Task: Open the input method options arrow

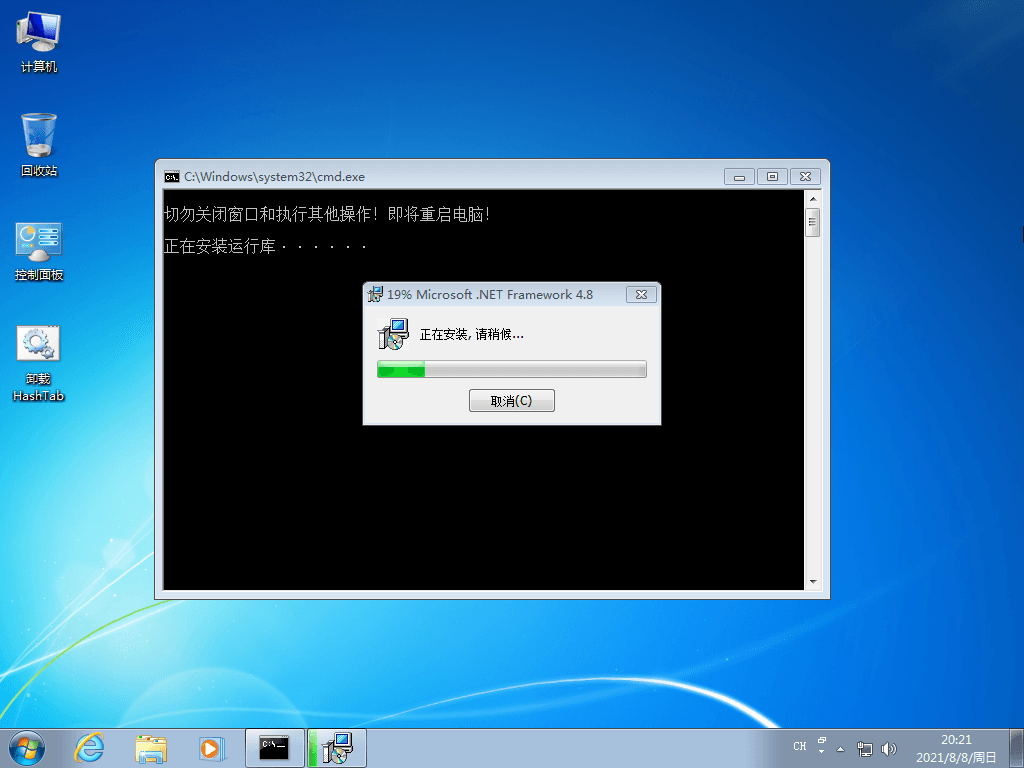Action: 820,746
